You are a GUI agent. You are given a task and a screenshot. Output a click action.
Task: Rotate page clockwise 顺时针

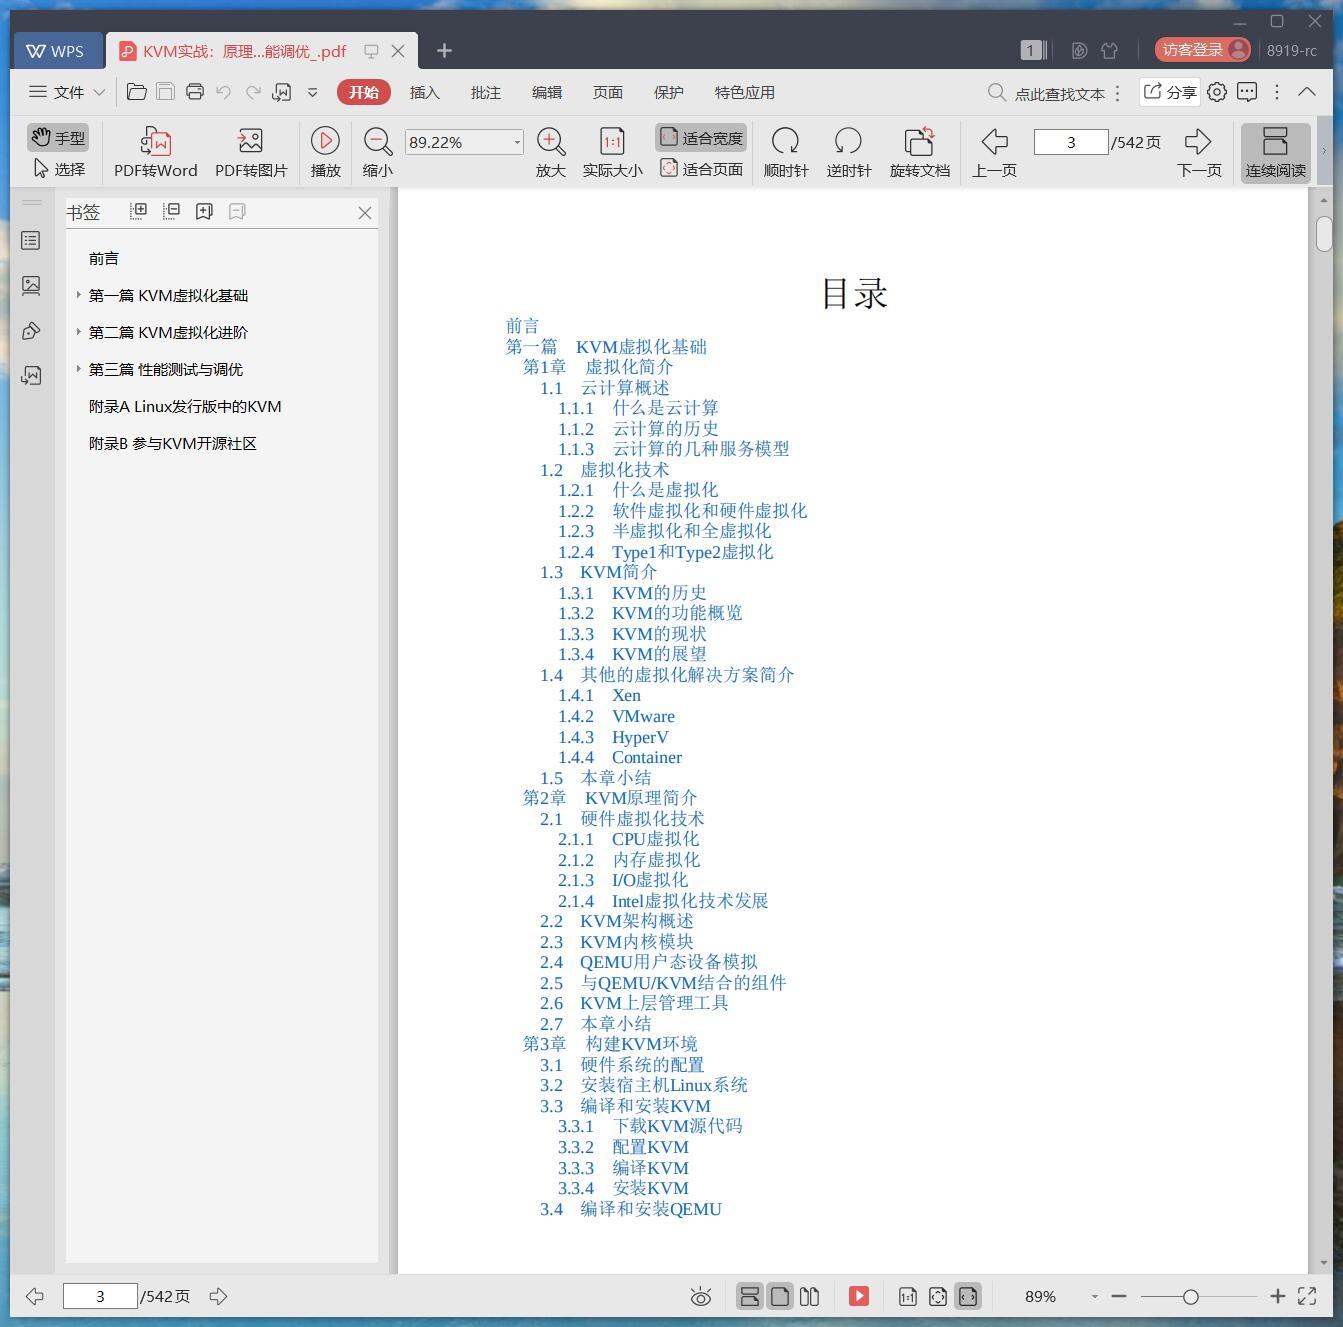786,152
